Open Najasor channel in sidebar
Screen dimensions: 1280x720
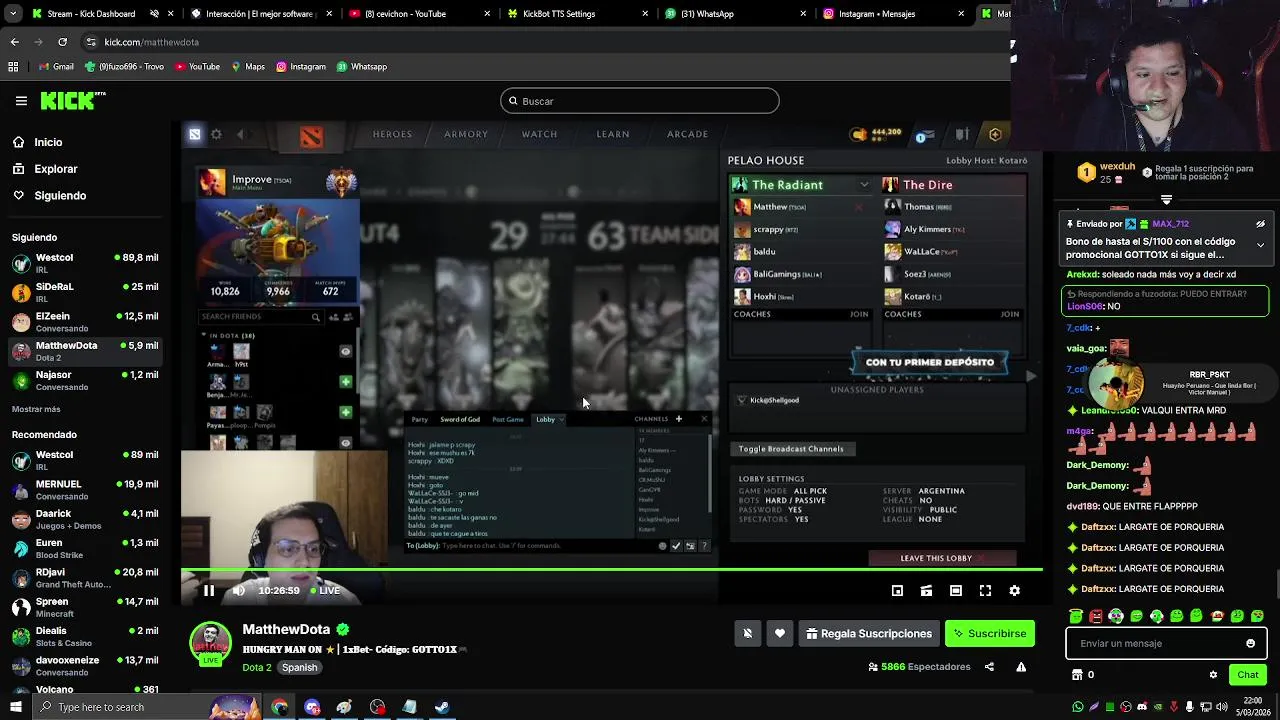(85, 380)
